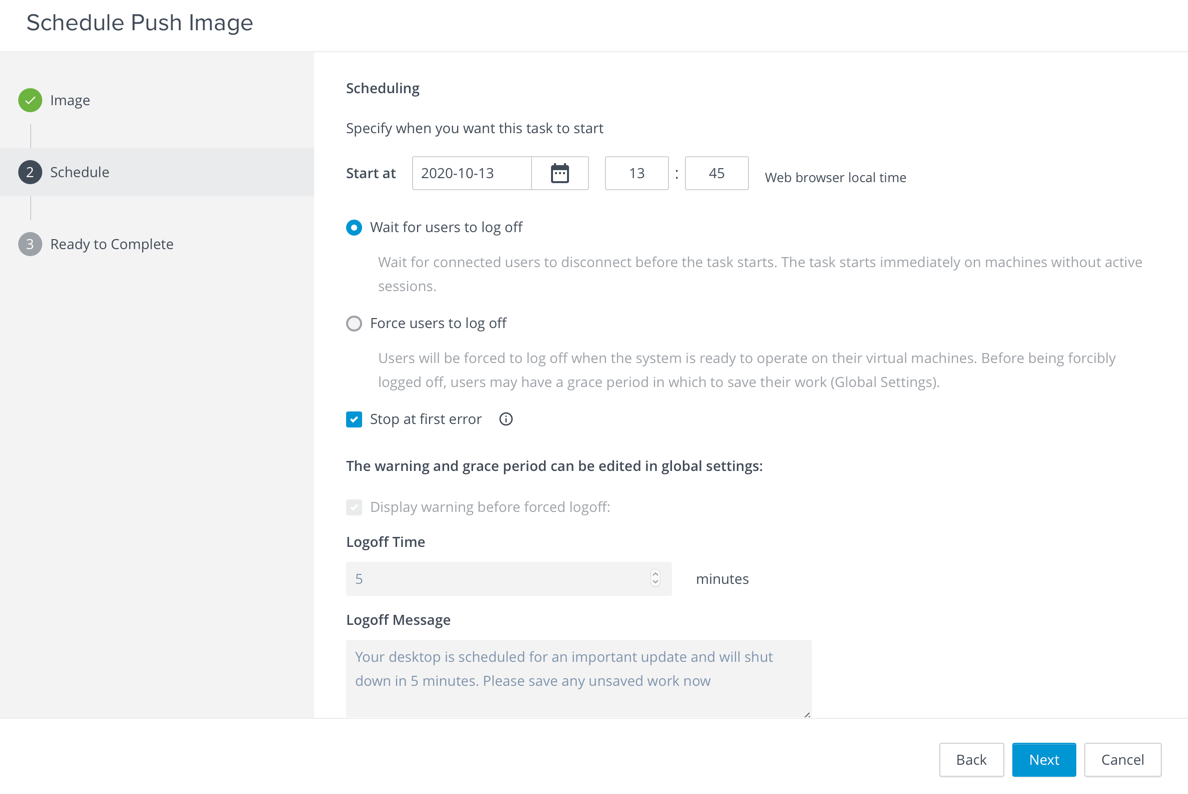Toggle Display warning before forced logoff checkbox
Screen dimensions: 1188x794
coord(354,507)
